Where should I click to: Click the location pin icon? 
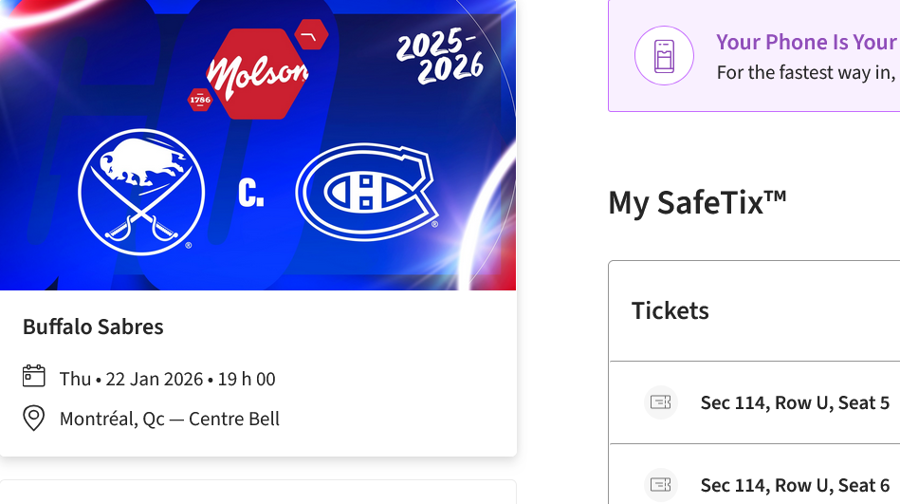pos(34,418)
